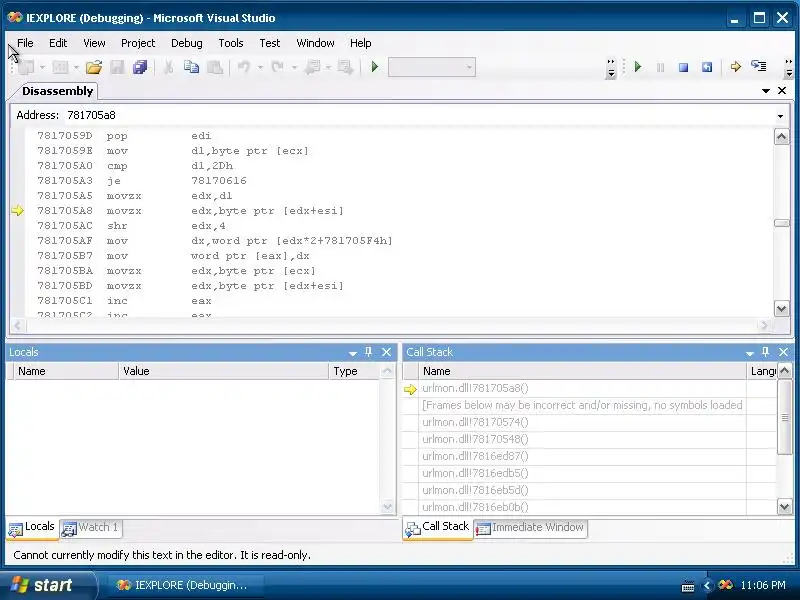The width and height of the screenshot is (800, 600).
Task: Open standard toolbar options overflow
Action: 611,68
